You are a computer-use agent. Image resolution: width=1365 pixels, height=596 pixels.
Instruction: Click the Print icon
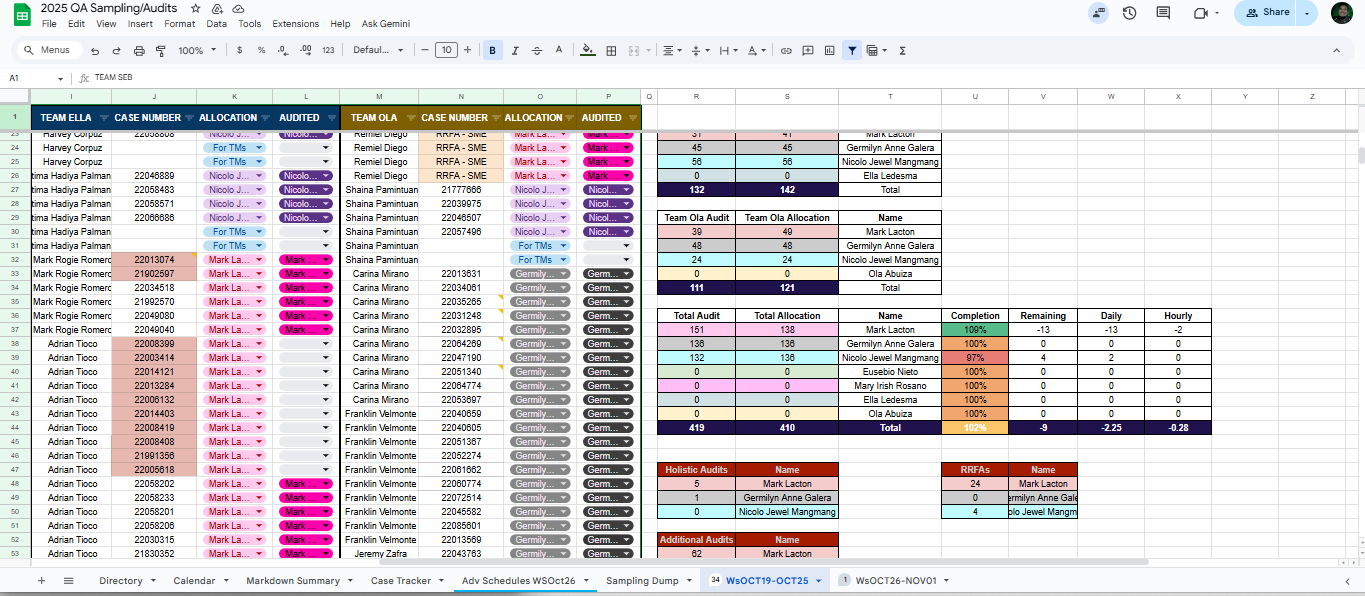(x=139, y=50)
